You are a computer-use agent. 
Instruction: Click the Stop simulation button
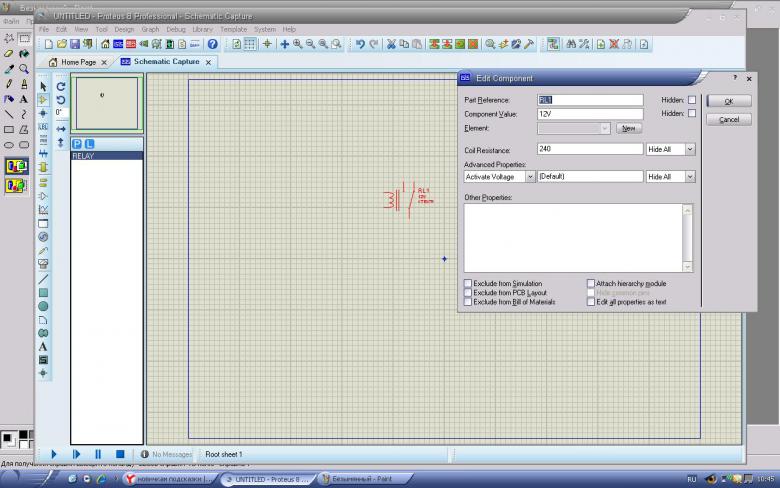(120, 454)
